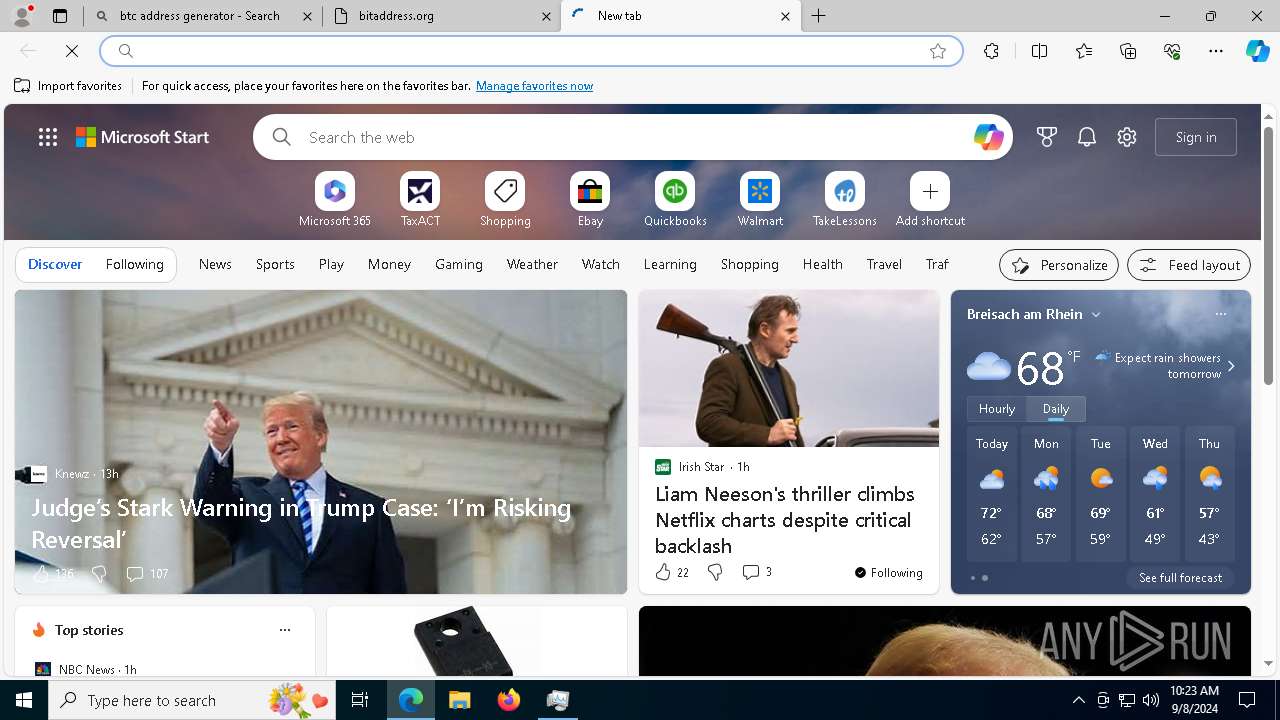Open the TaxACT shortcut tile
This screenshot has width=1280, height=720.
[420, 200]
